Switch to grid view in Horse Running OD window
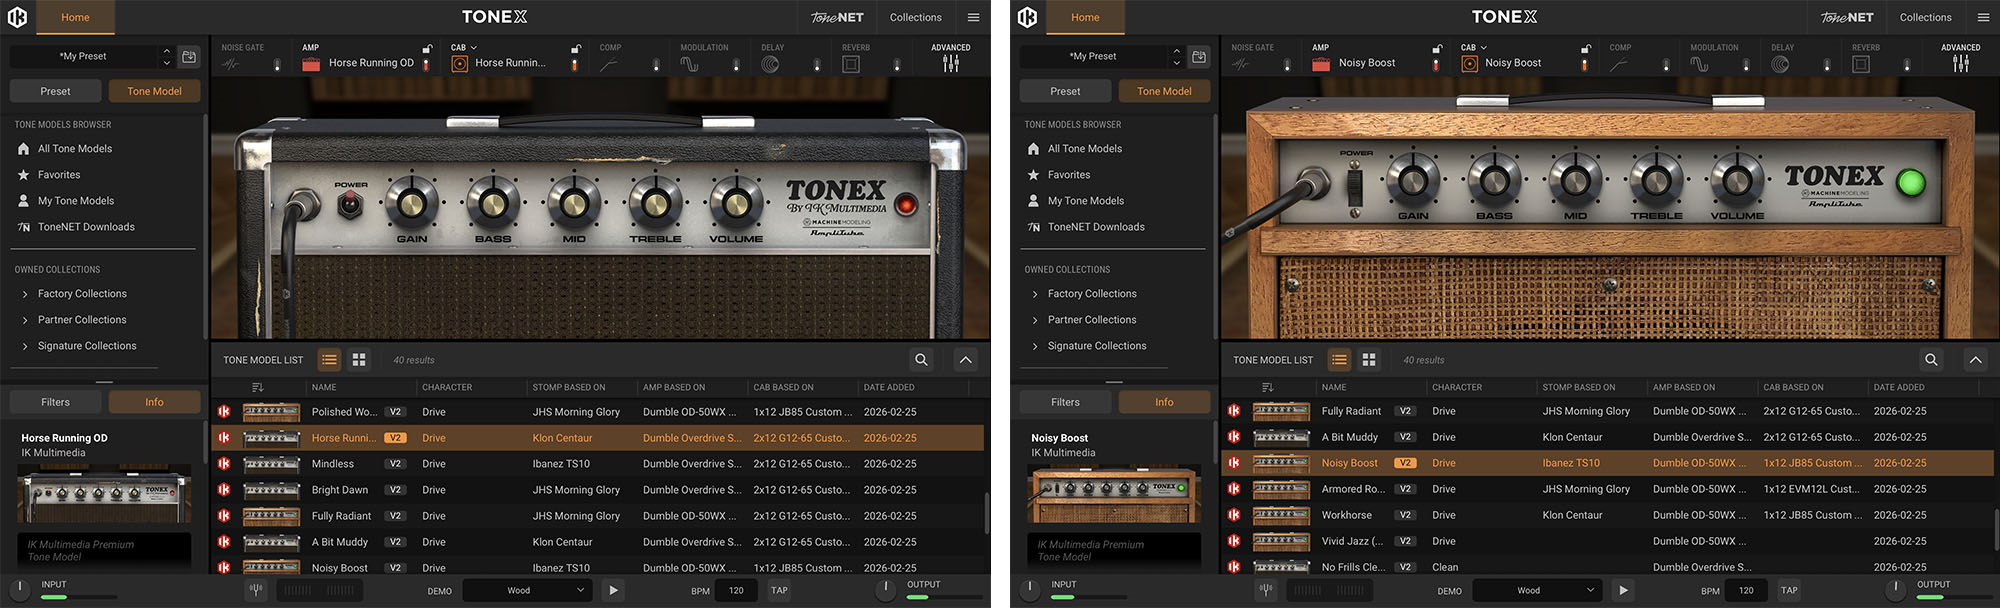 click(359, 360)
